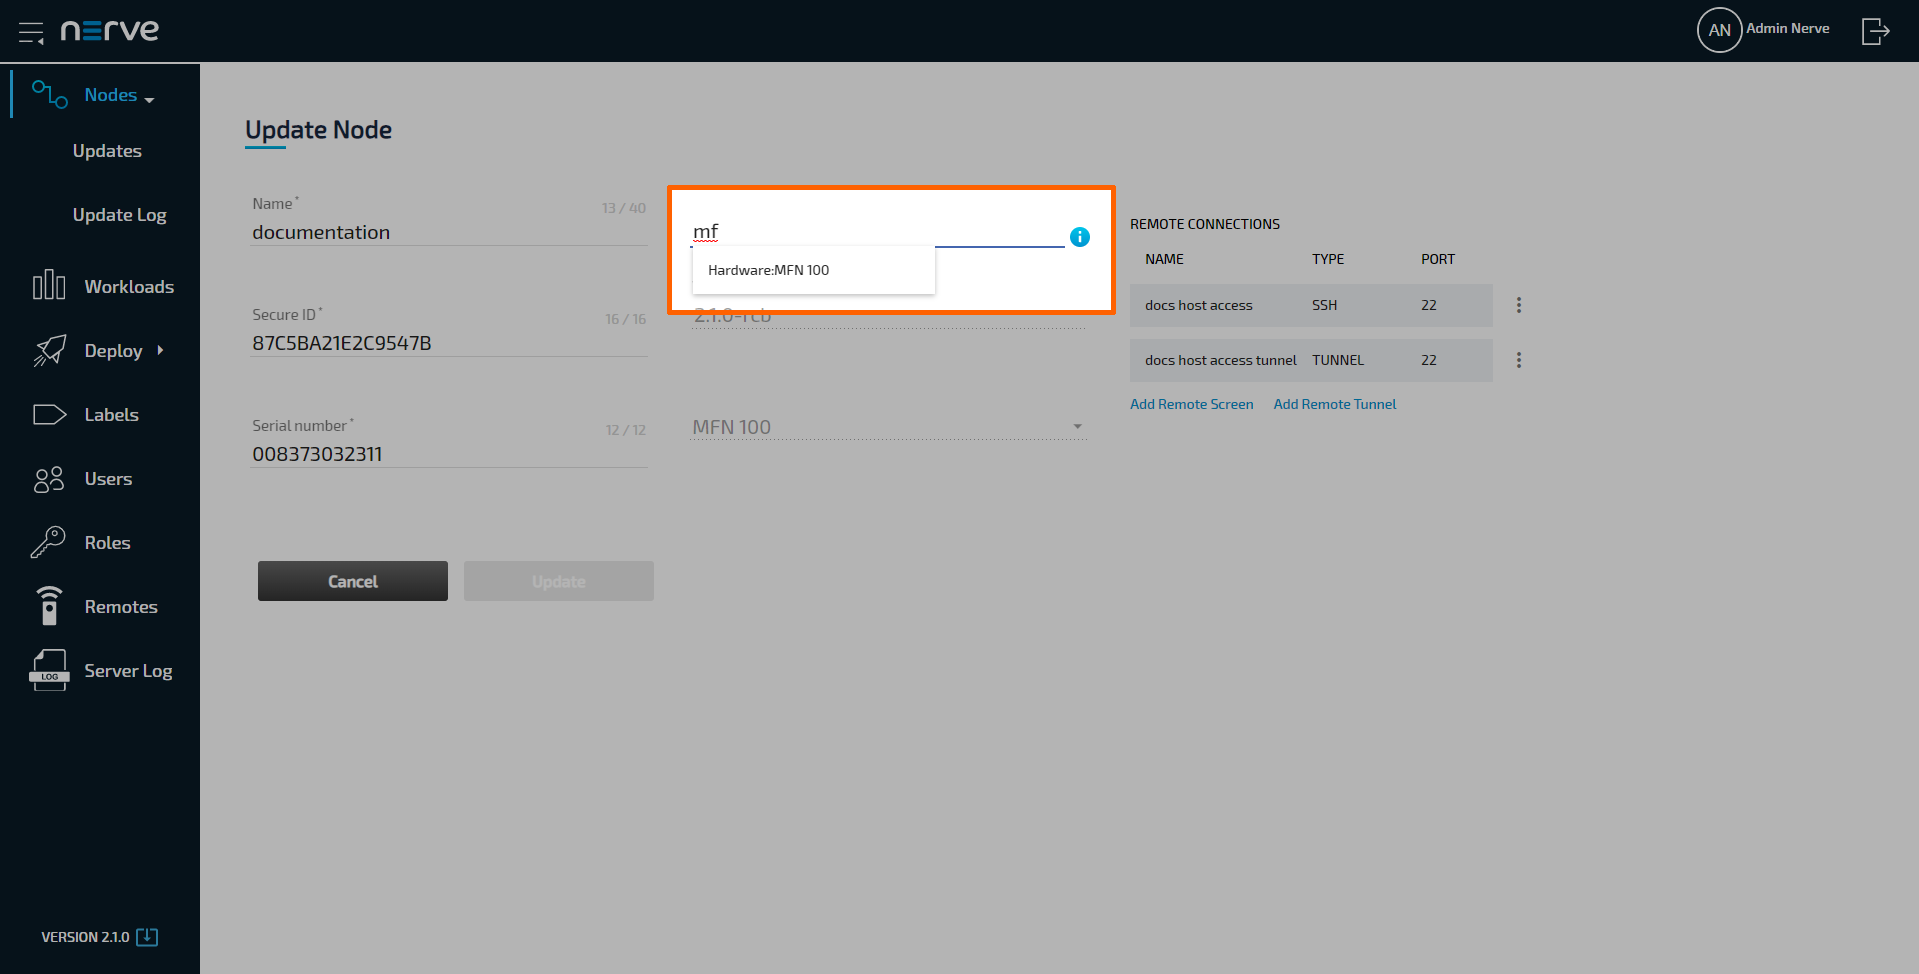
Task: Click Add Remote Tunnel link
Action: [1334, 404]
